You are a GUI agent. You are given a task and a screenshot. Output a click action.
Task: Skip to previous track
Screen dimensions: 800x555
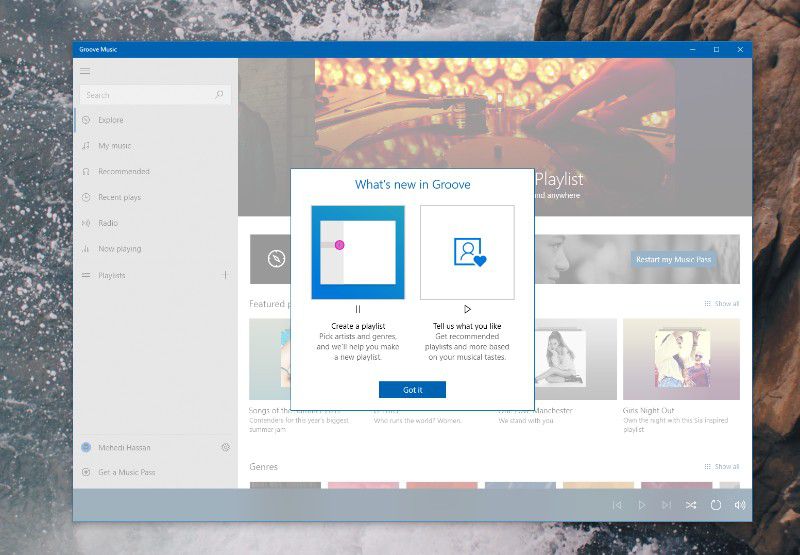tap(617, 505)
